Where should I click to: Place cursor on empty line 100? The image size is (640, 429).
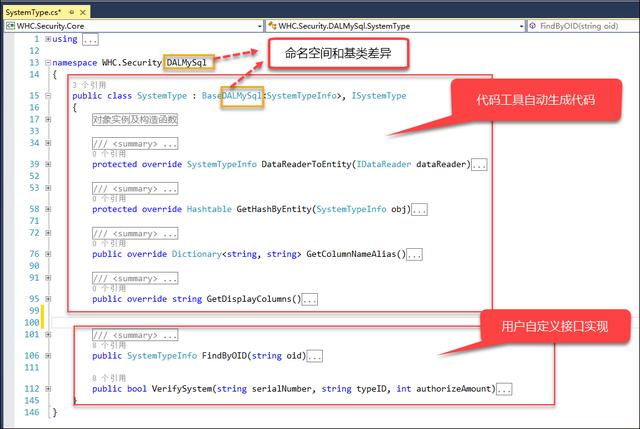[265, 323]
